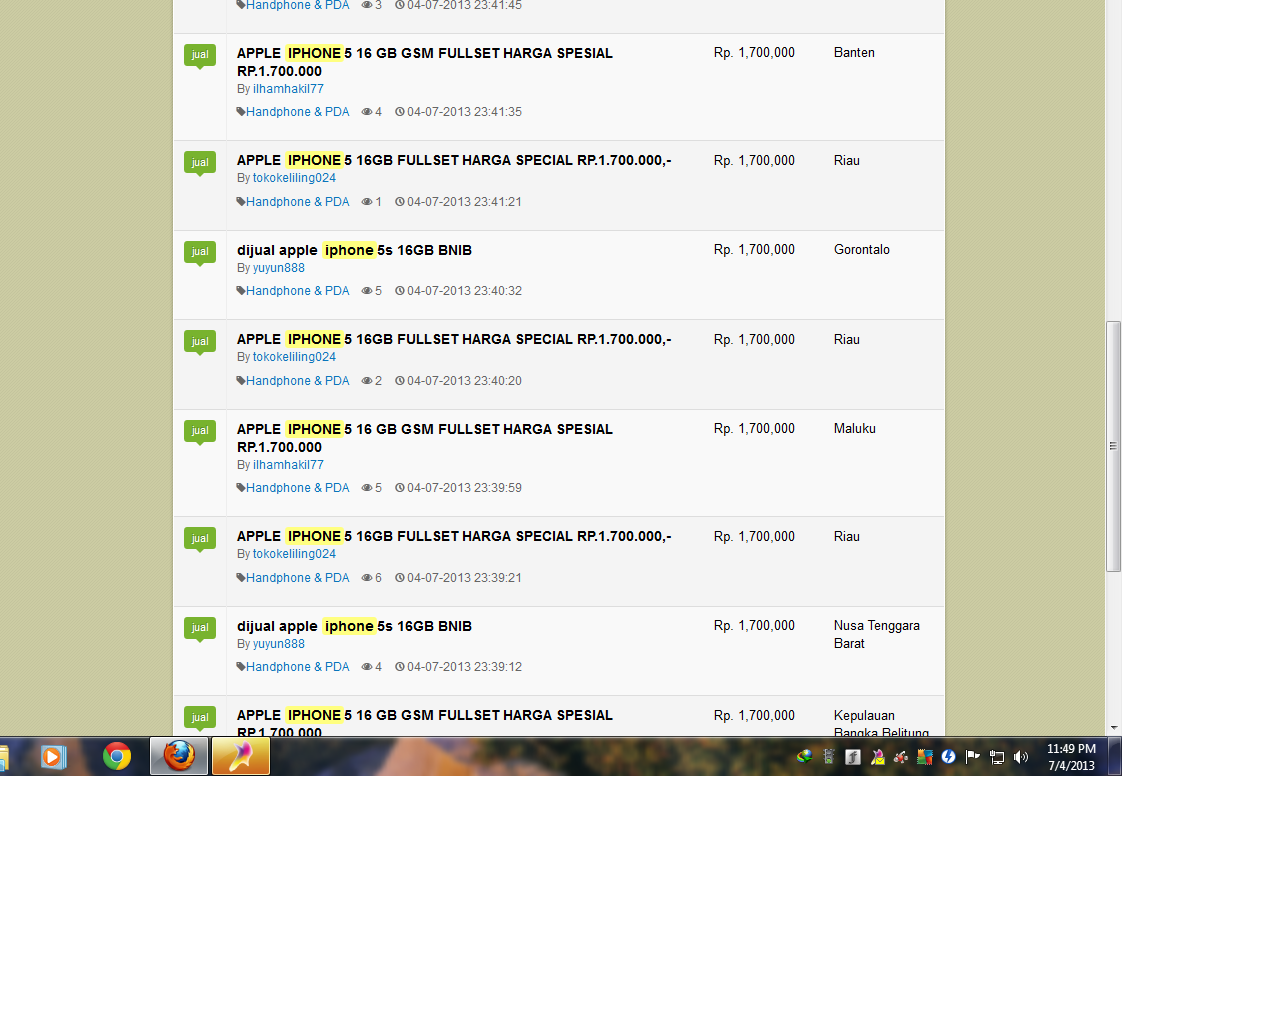Click the jual badge of the 23:40:20 listing
Viewport: 1280px width, 1024px height.
click(200, 342)
